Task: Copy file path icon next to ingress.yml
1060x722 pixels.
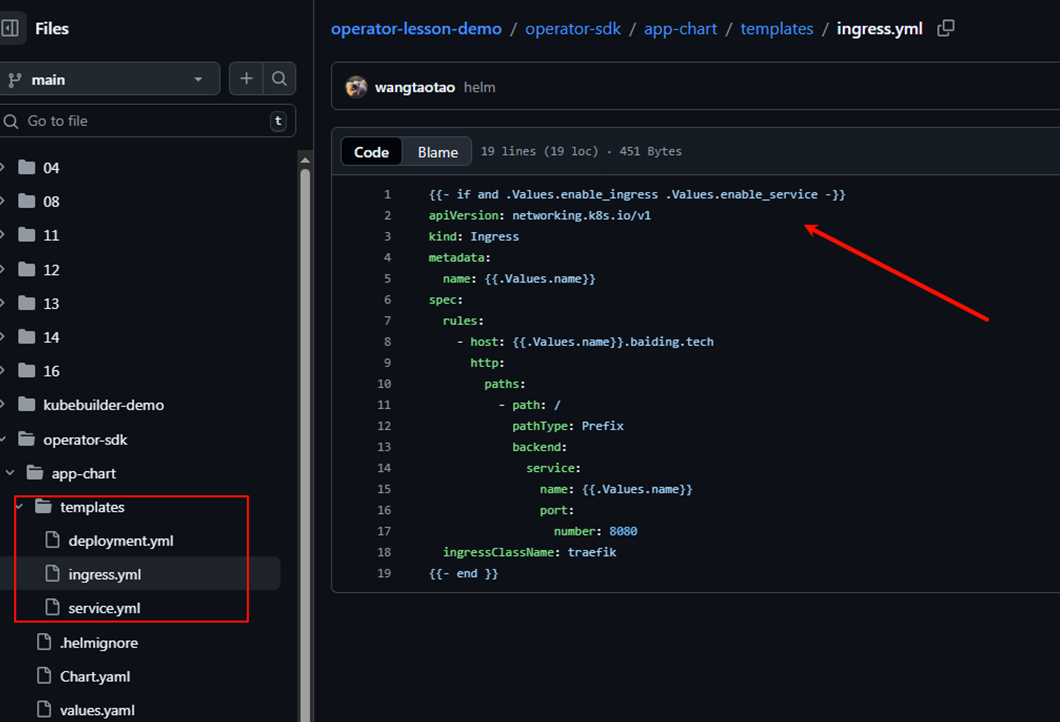Action: [x=945, y=29]
